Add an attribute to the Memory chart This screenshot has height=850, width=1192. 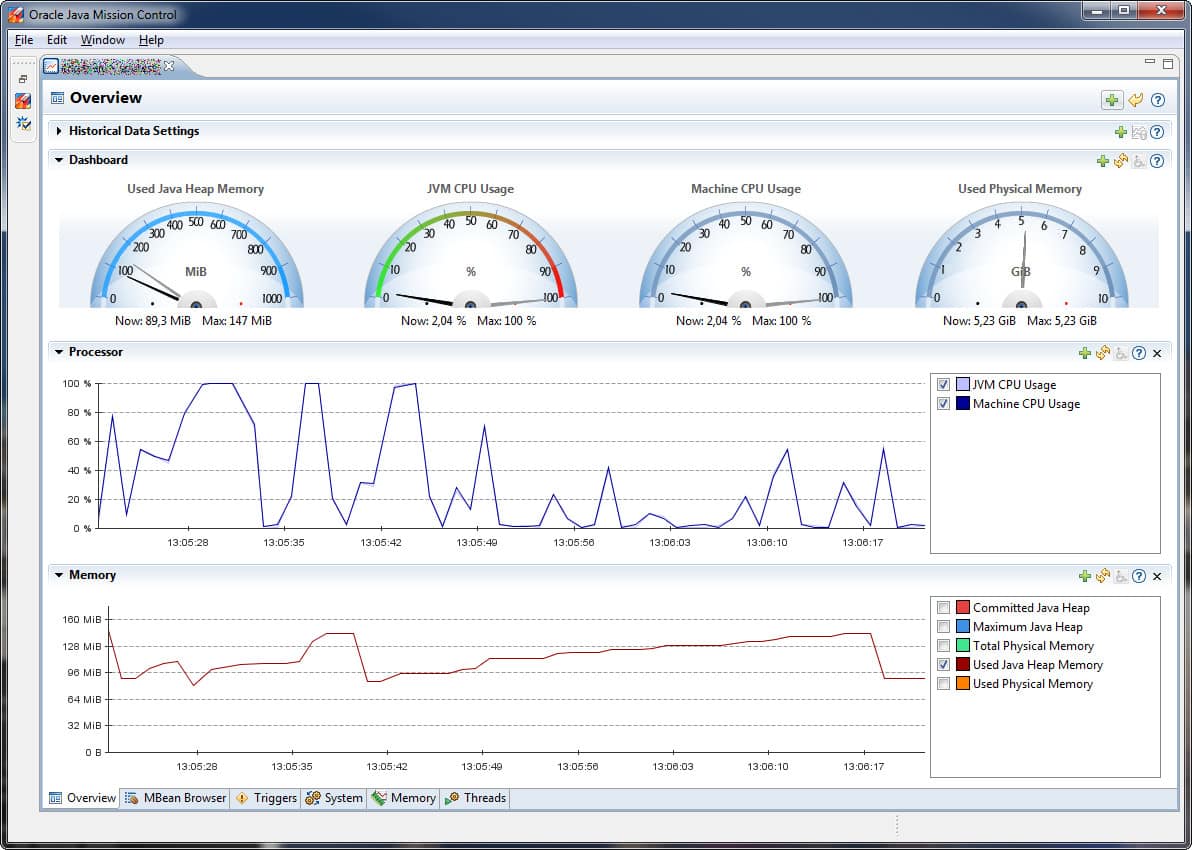pos(1084,576)
